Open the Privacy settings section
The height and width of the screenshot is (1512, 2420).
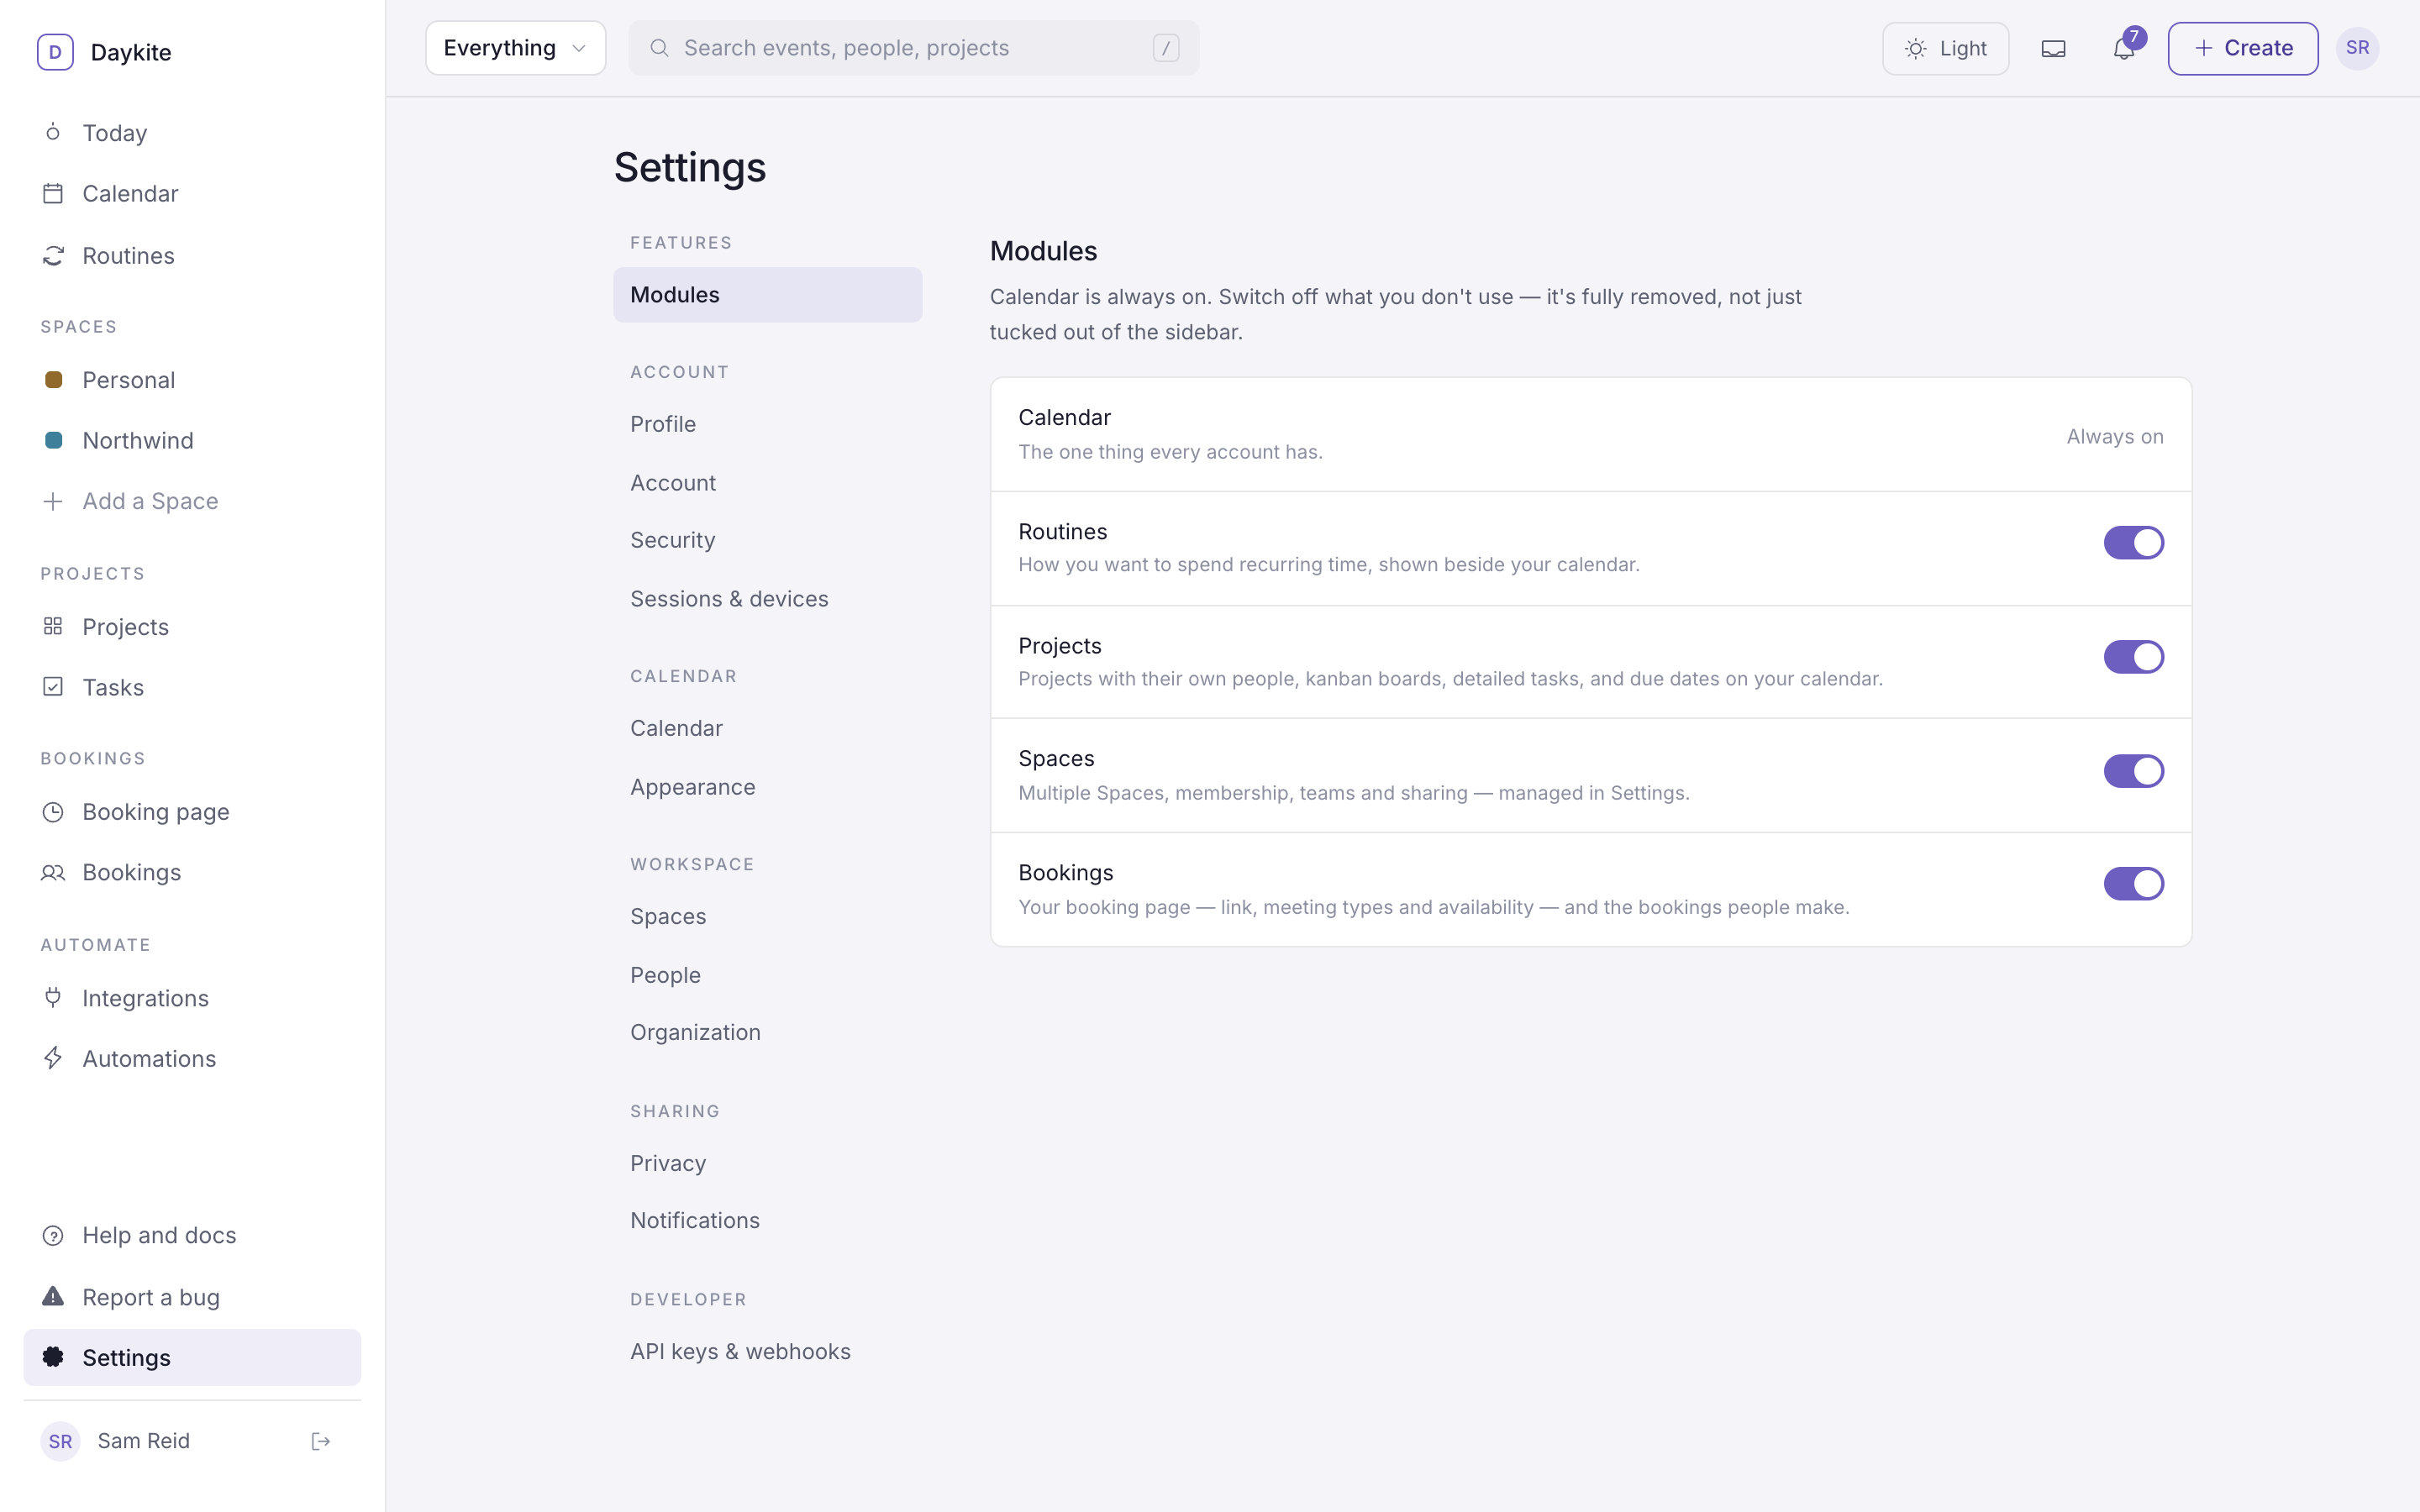tap(767, 1163)
